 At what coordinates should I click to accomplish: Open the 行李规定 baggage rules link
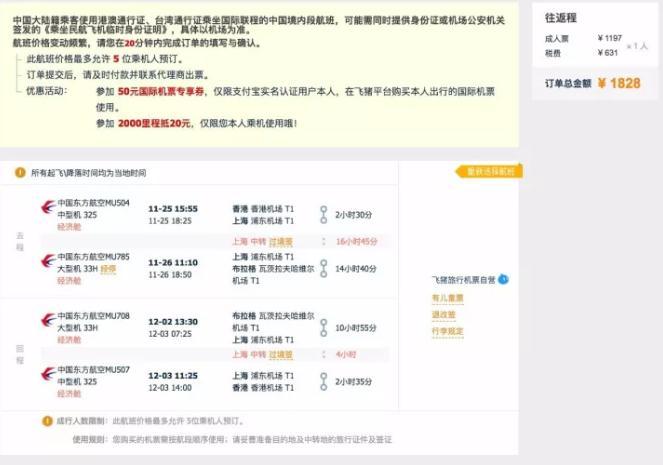pyautogui.click(x=447, y=331)
